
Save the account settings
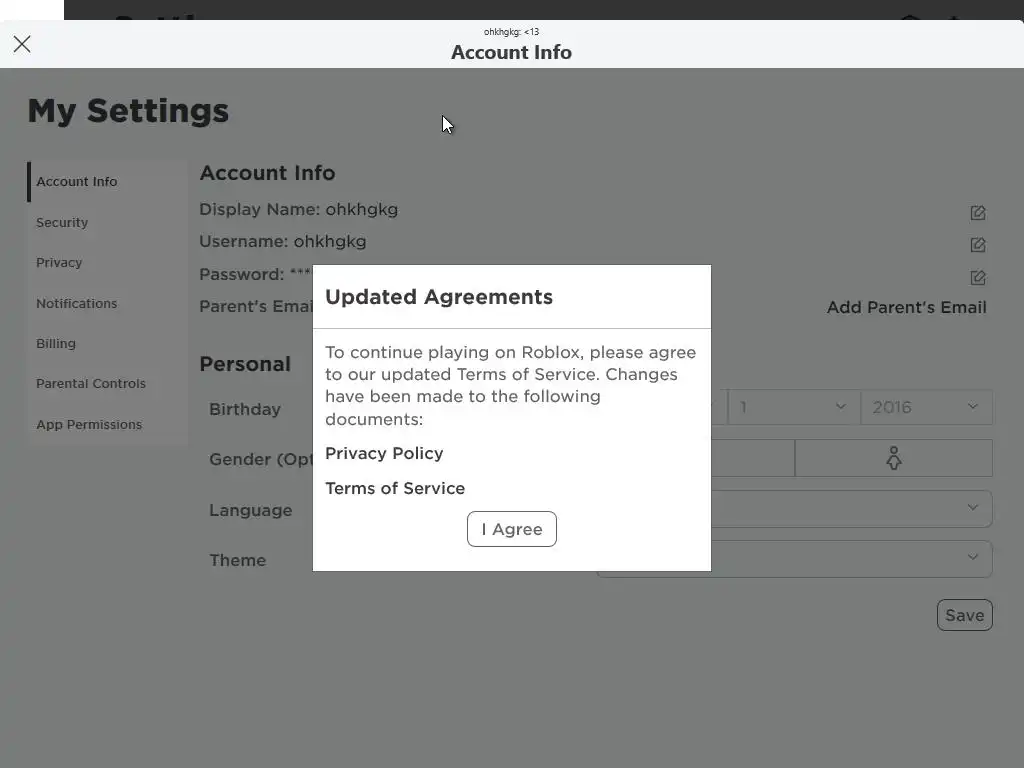[x=965, y=615]
